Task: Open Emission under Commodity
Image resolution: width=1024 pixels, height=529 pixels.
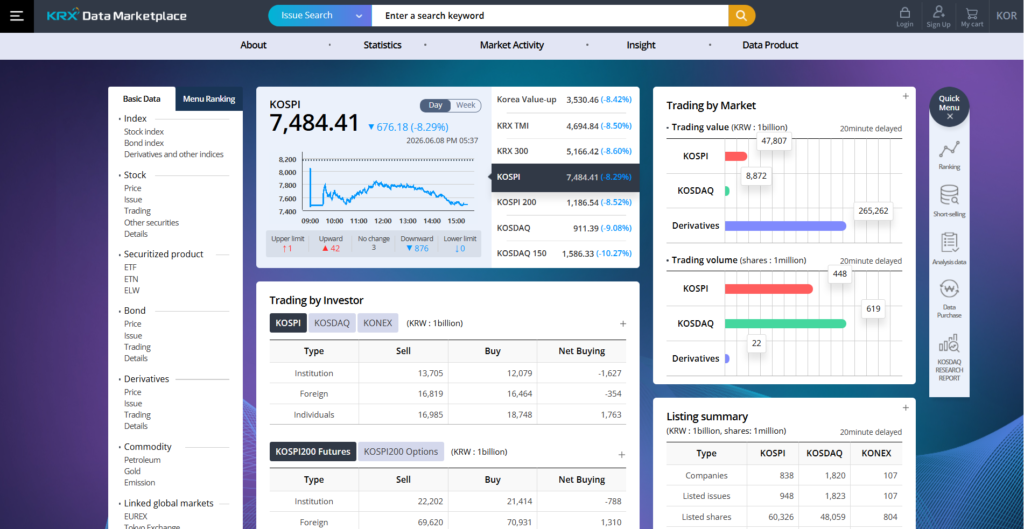Action: (x=140, y=483)
